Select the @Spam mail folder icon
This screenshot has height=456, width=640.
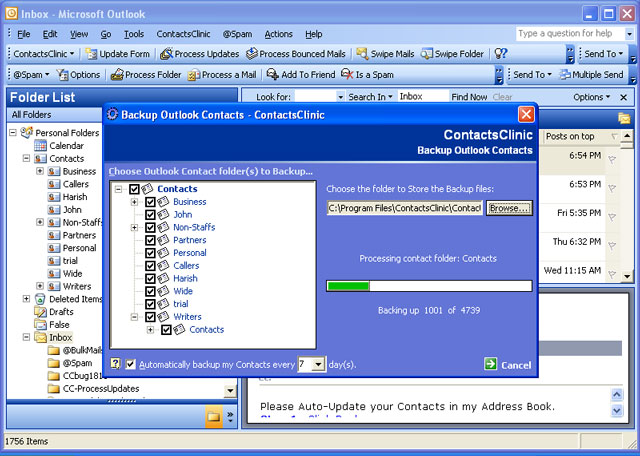(x=53, y=363)
